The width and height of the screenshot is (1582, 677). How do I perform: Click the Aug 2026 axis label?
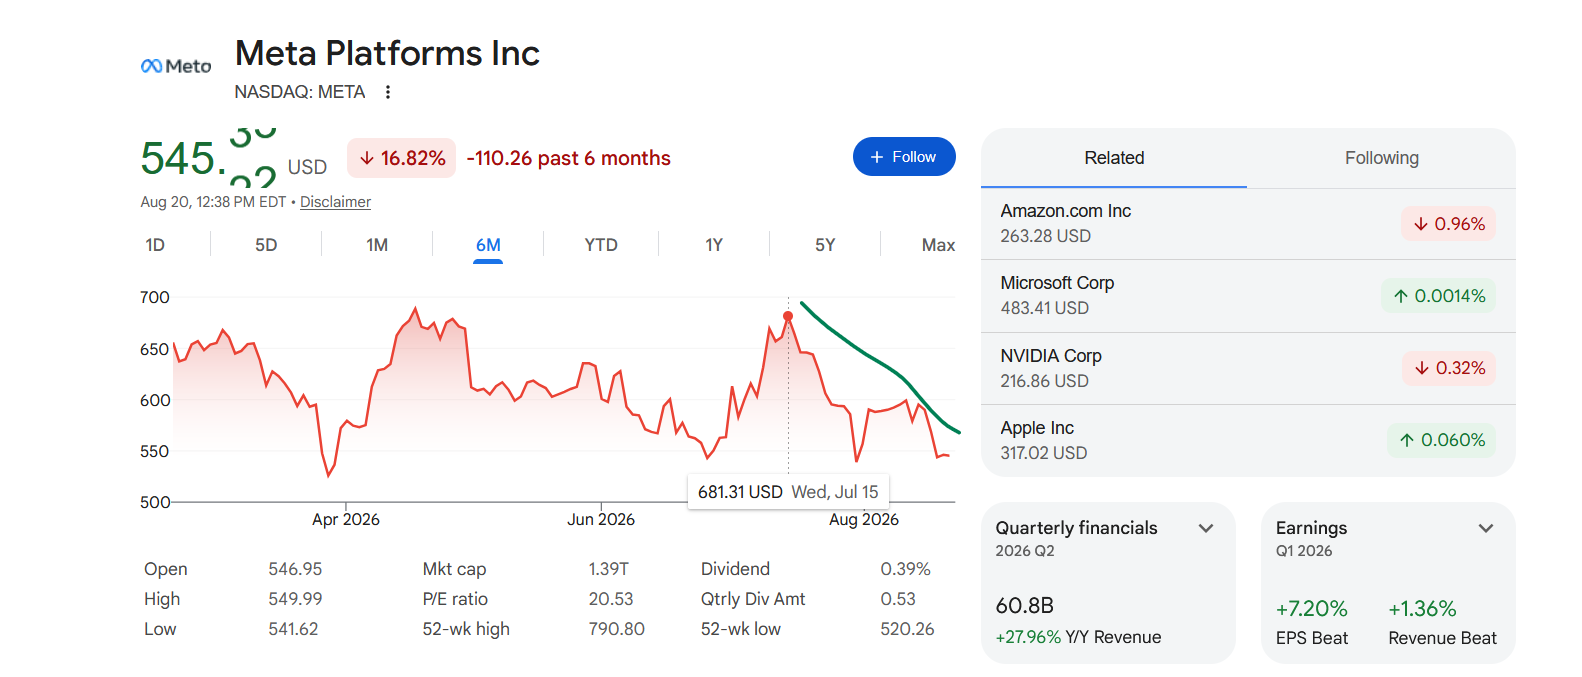click(x=864, y=520)
